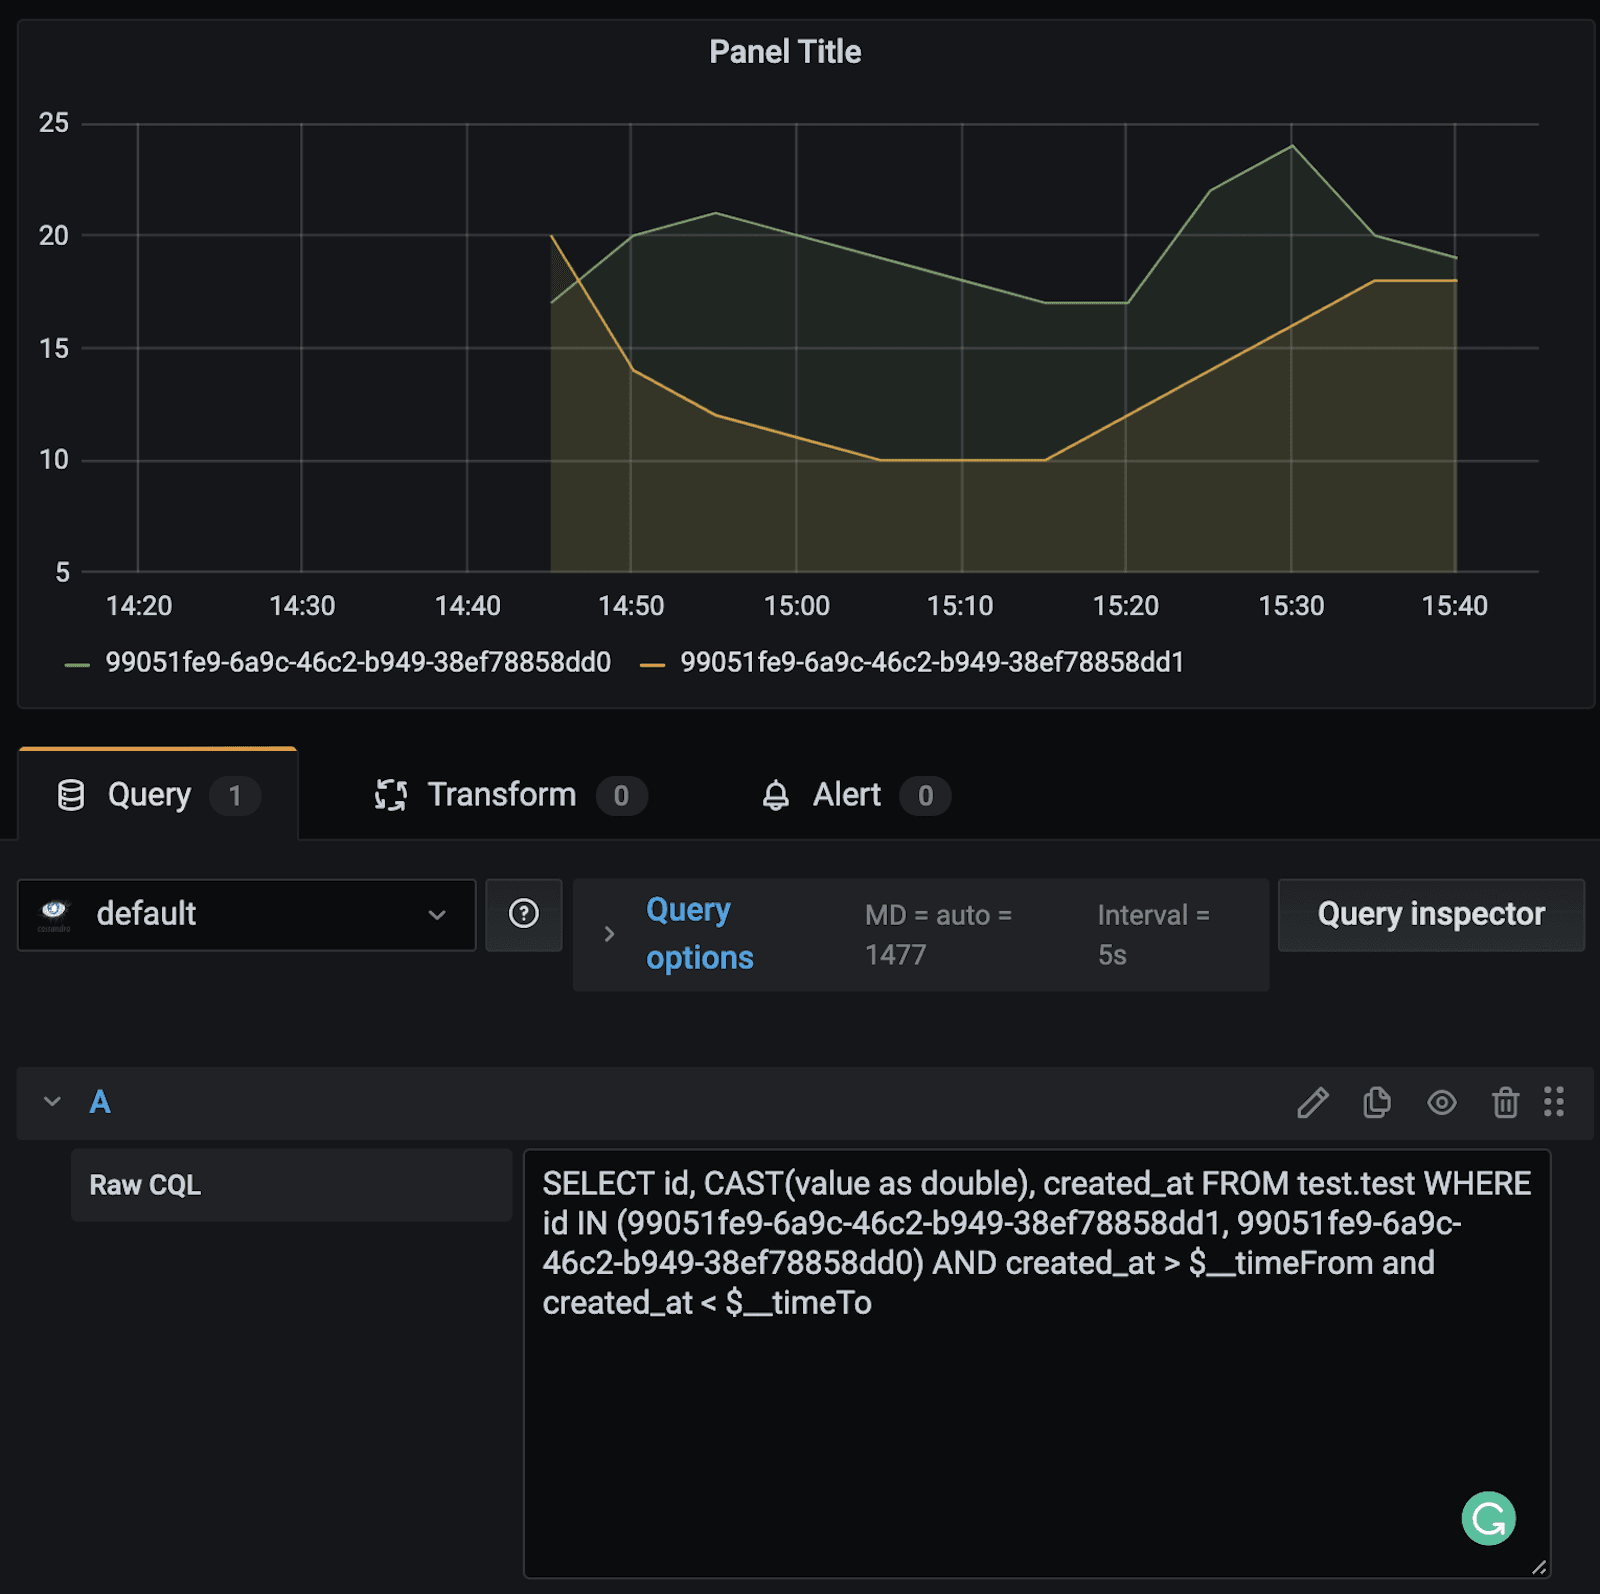Click the drag handle dots on query A
Viewport: 1600px width, 1594px height.
point(1553,1102)
